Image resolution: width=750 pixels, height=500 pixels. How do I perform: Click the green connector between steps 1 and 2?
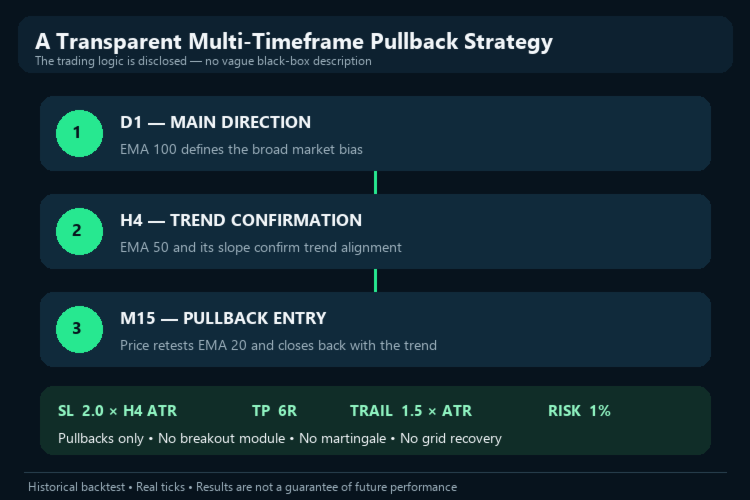click(x=375, y=182)
